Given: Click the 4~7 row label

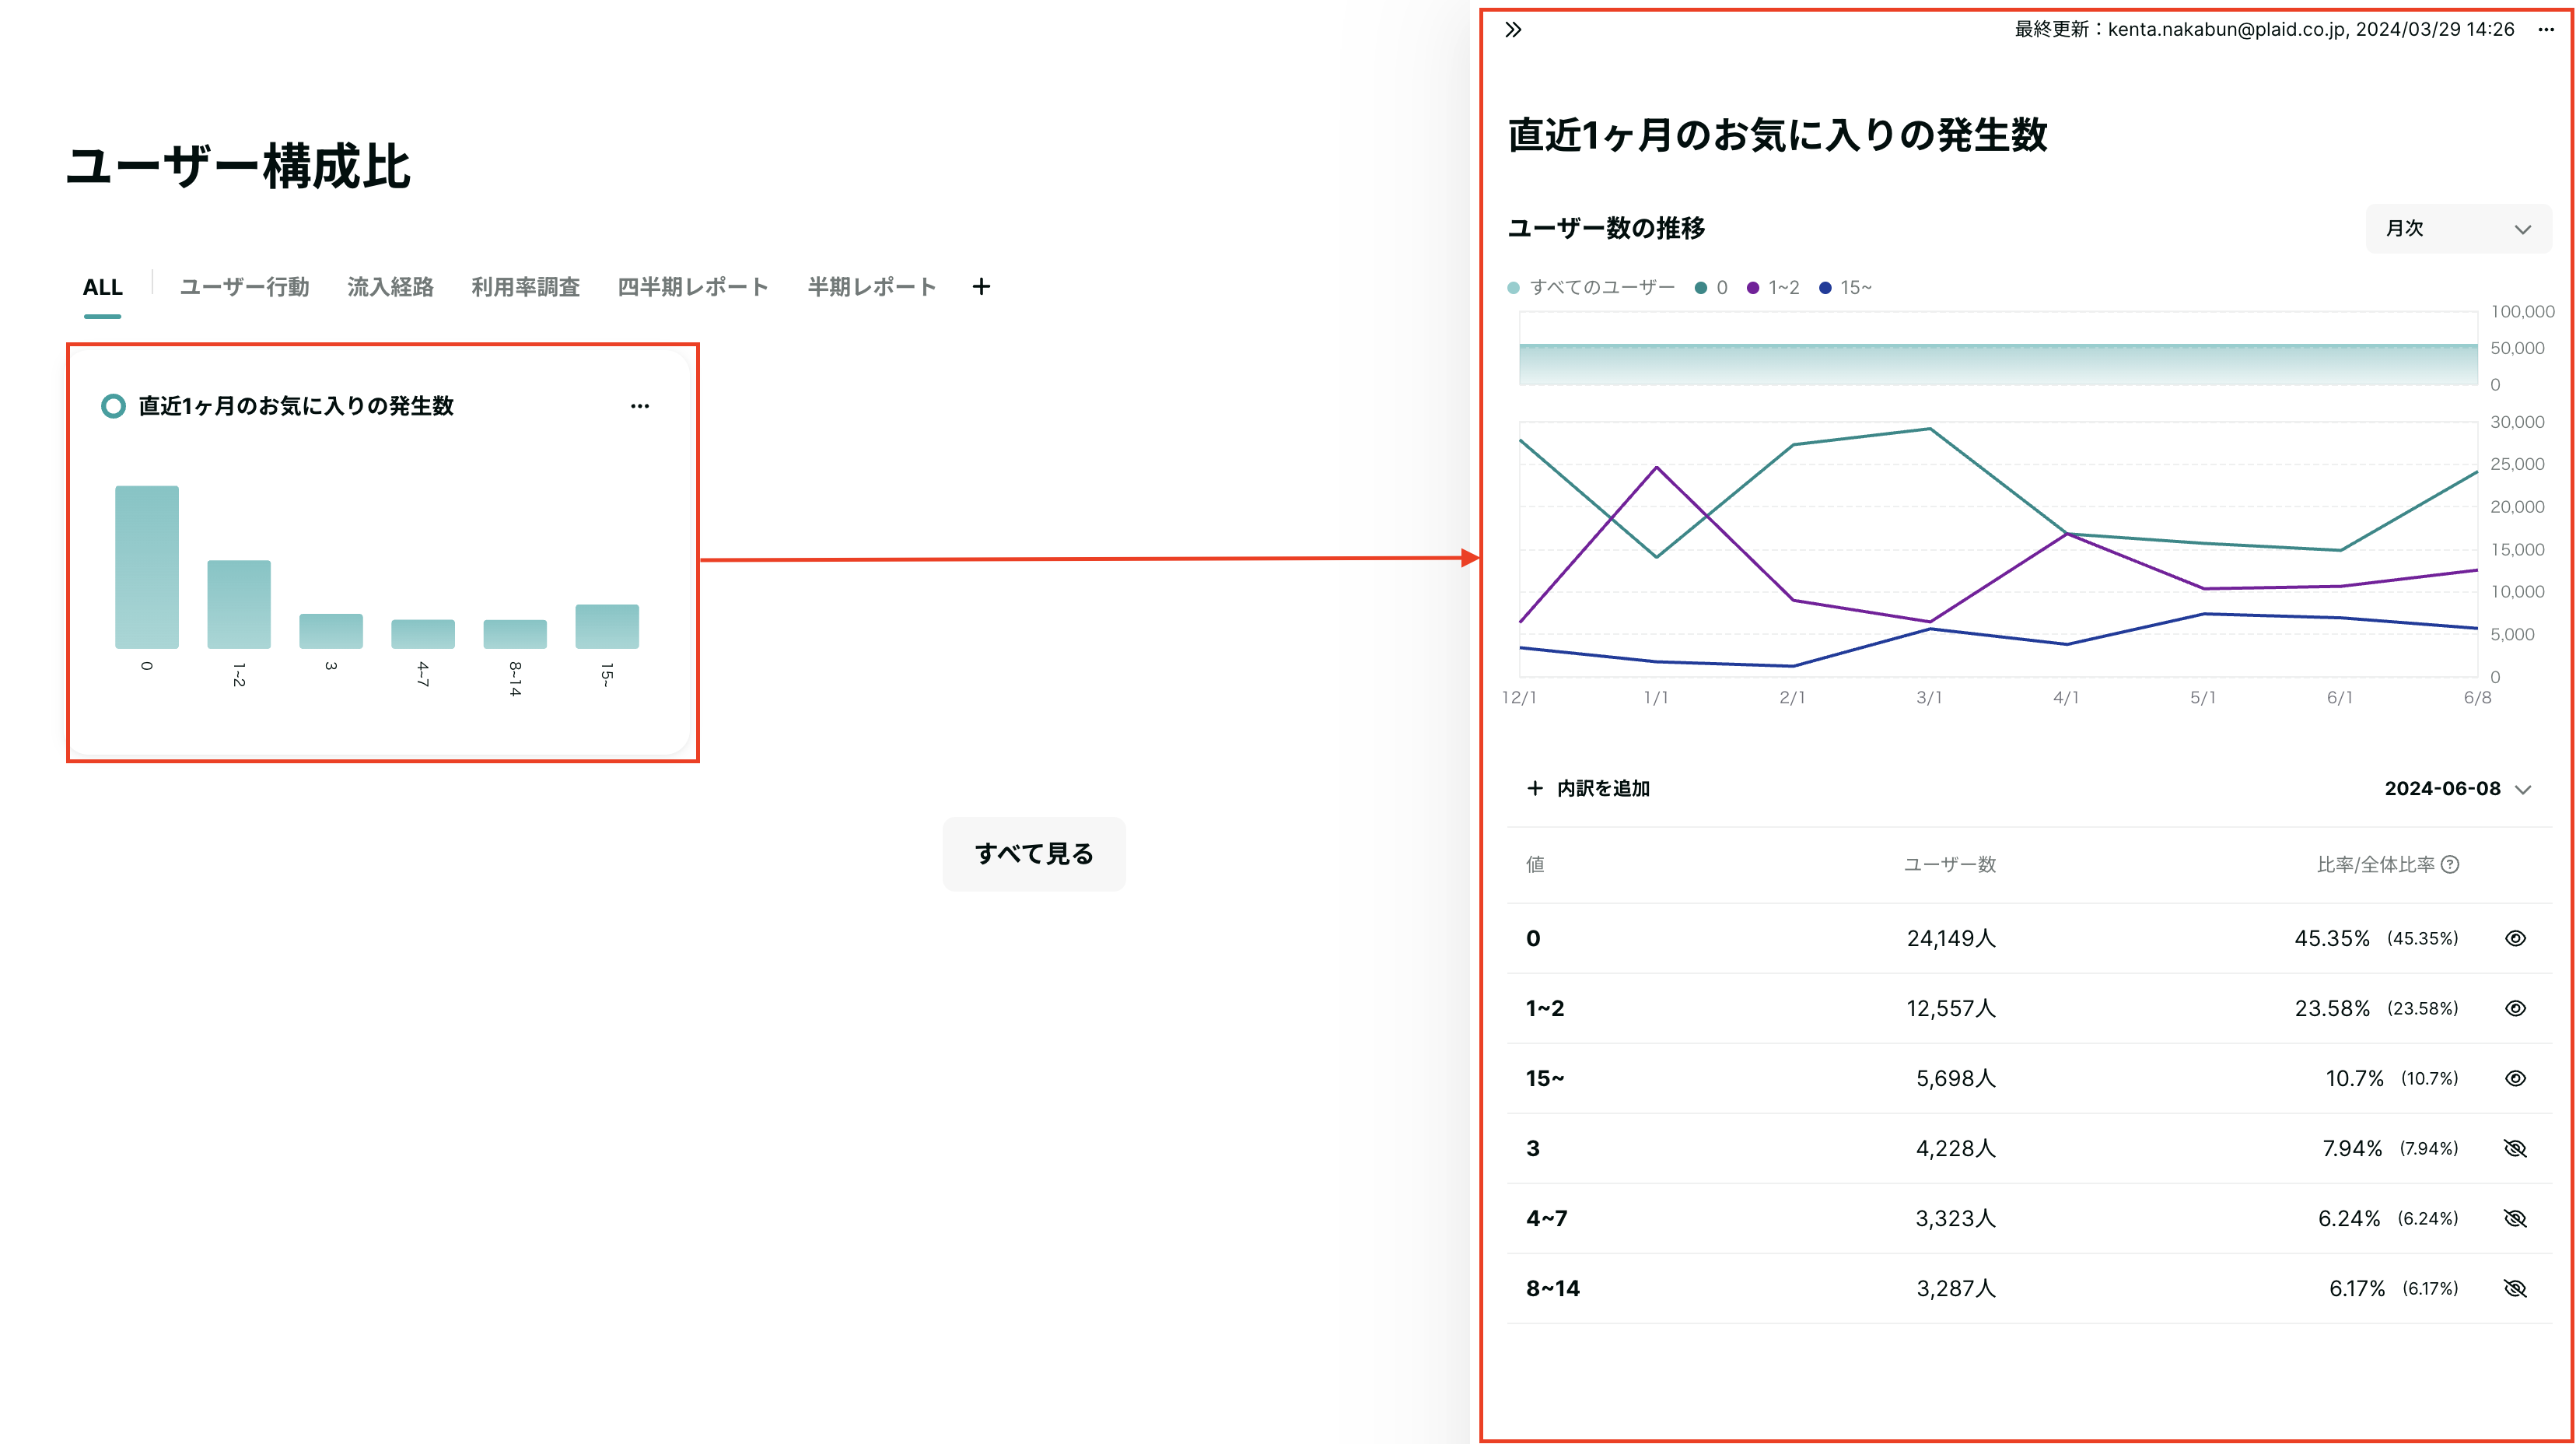Looking at the screenshot, I should (x=1546, y=1219).
